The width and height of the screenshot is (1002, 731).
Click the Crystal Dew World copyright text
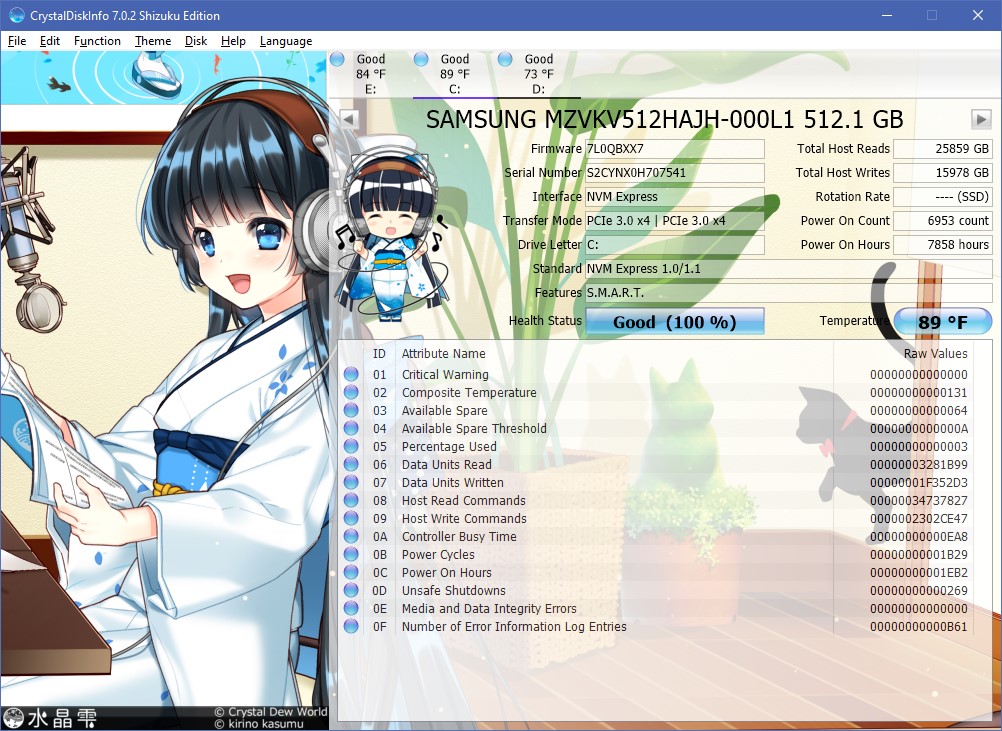[270, 711]
